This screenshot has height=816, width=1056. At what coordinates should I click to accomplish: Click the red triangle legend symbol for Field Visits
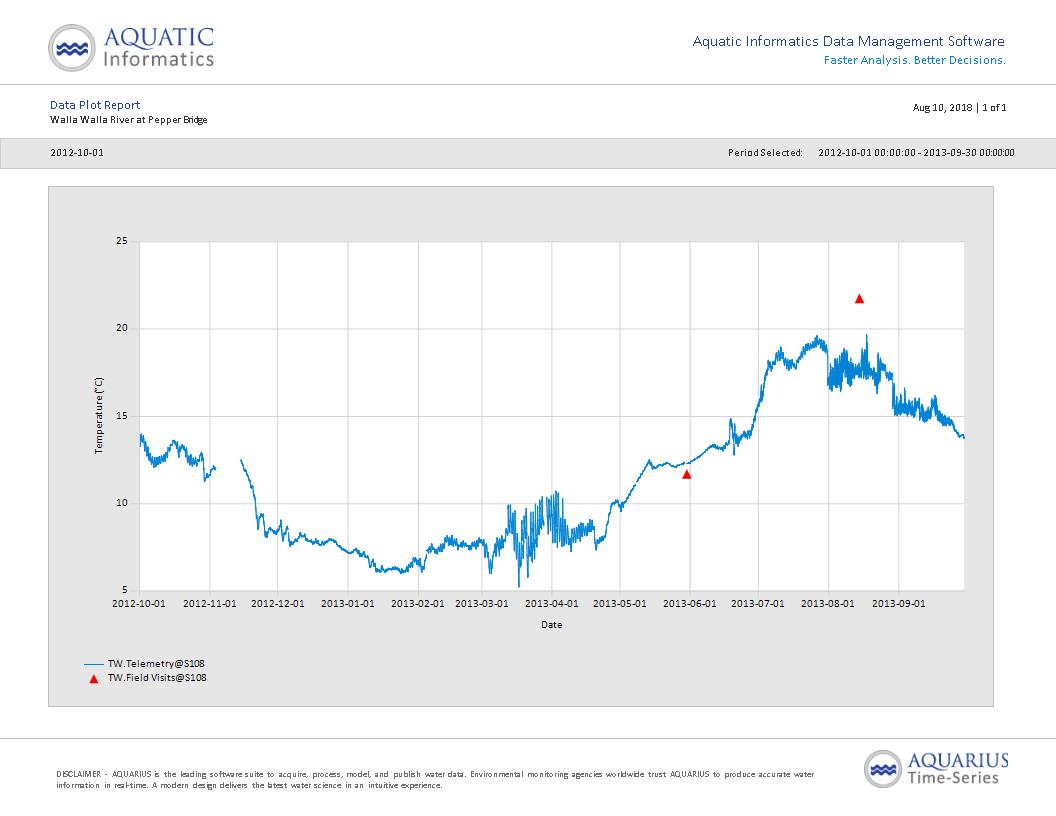94,679
